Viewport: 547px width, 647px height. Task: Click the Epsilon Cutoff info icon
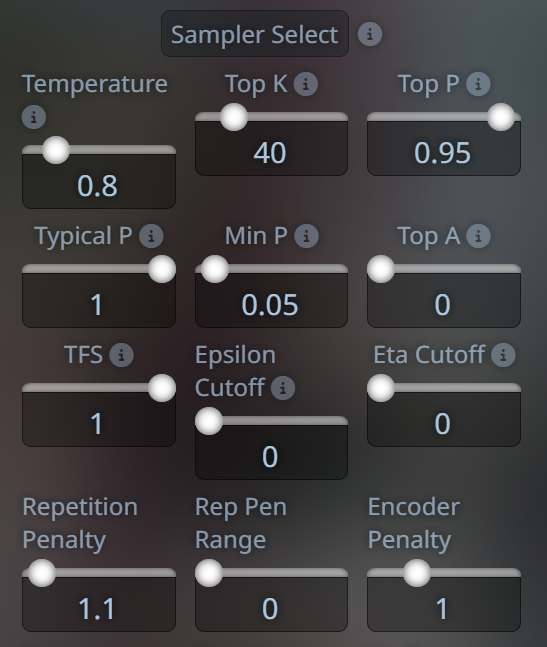(283, 388)
